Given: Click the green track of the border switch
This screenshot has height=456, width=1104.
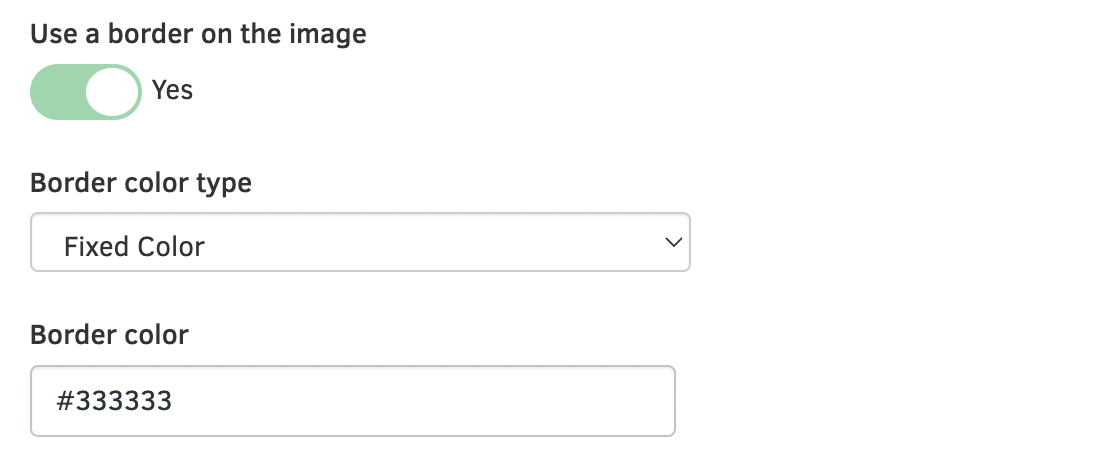Looking at the screenshot, I should (x=55, y=92).
